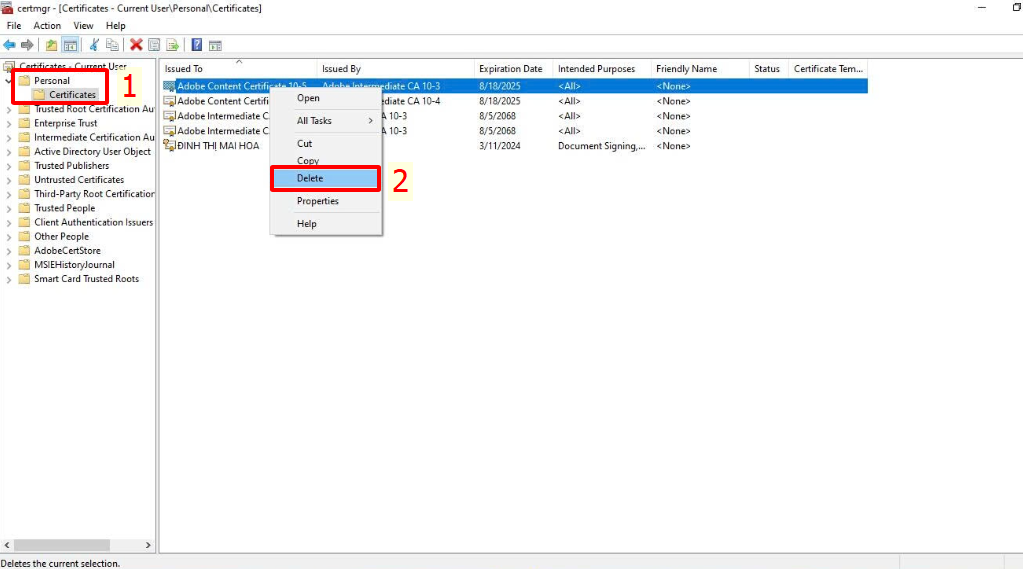Click the Enterprise Trust folder icon
Screen dimensions: 1023x569
pyautogui.click(x=24, y=123)
